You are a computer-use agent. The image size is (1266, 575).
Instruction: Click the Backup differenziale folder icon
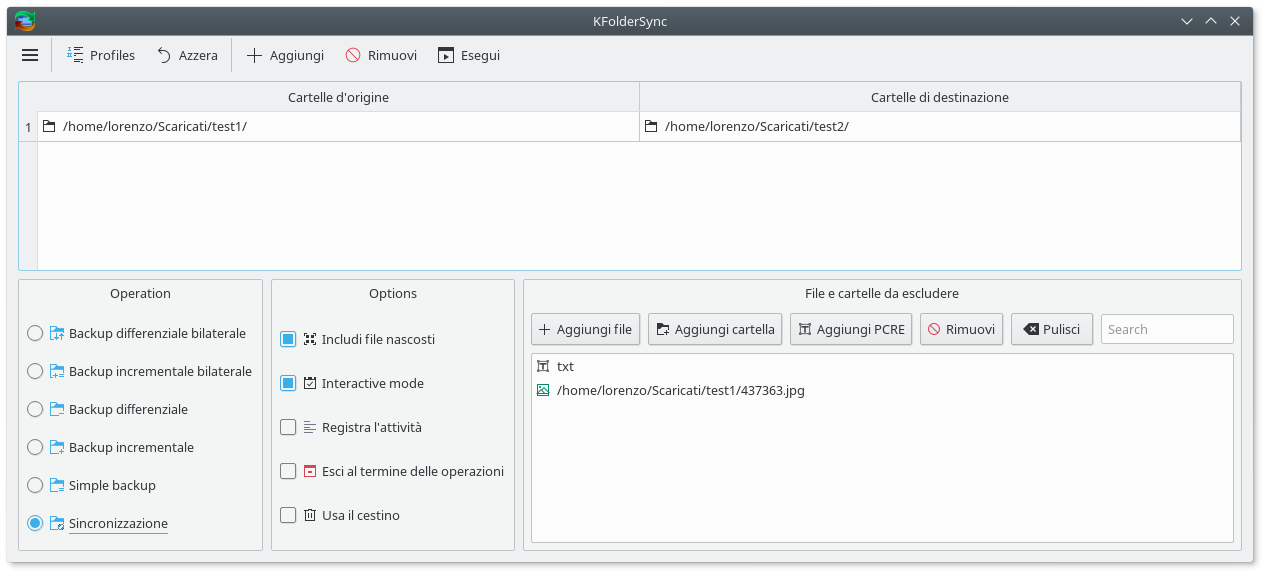(x=57, y=409)
